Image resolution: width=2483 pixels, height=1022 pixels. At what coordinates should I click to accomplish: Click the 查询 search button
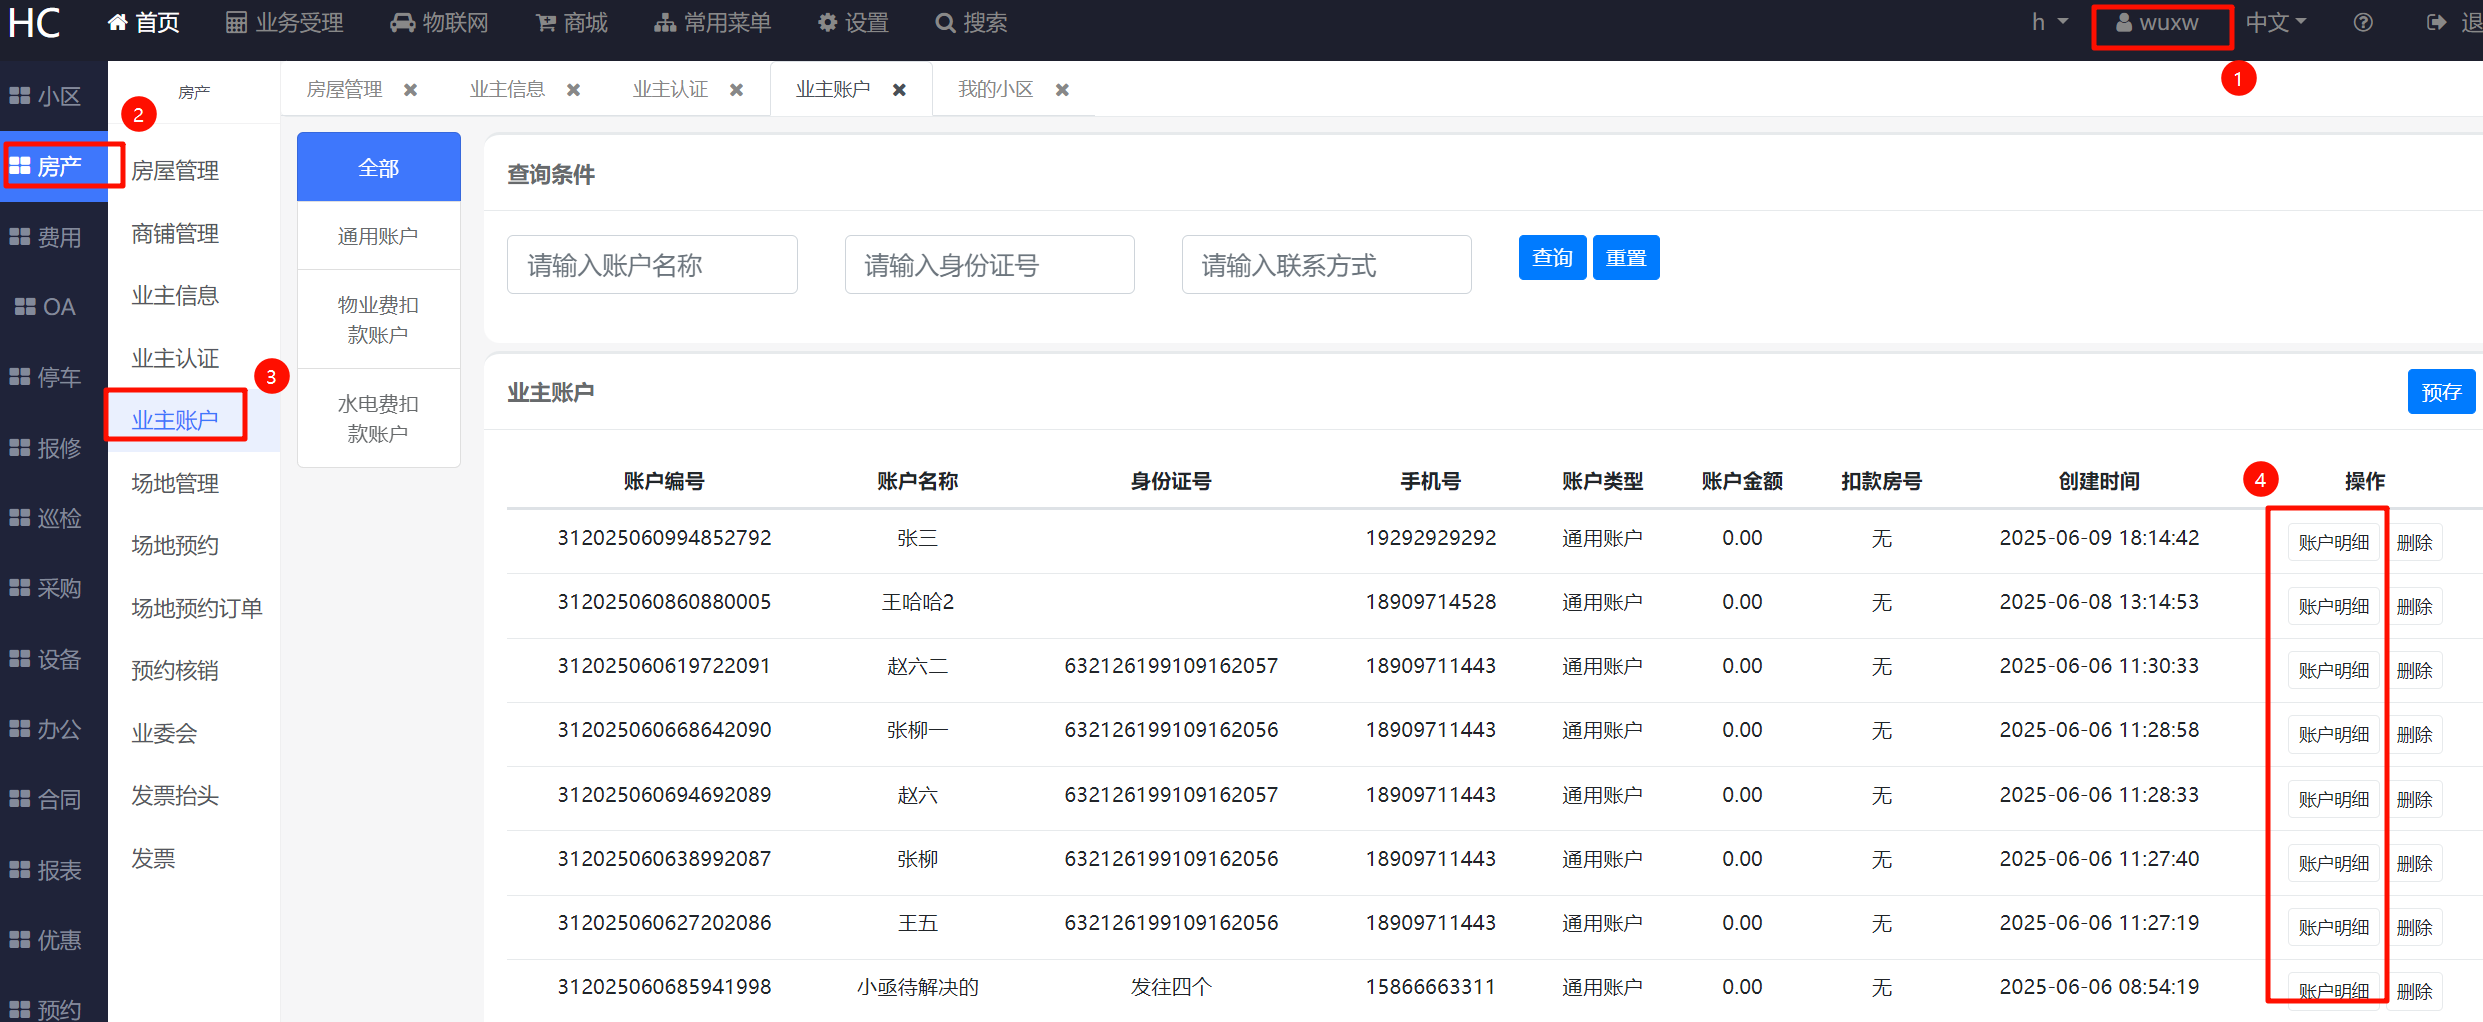coord(1552,258)
